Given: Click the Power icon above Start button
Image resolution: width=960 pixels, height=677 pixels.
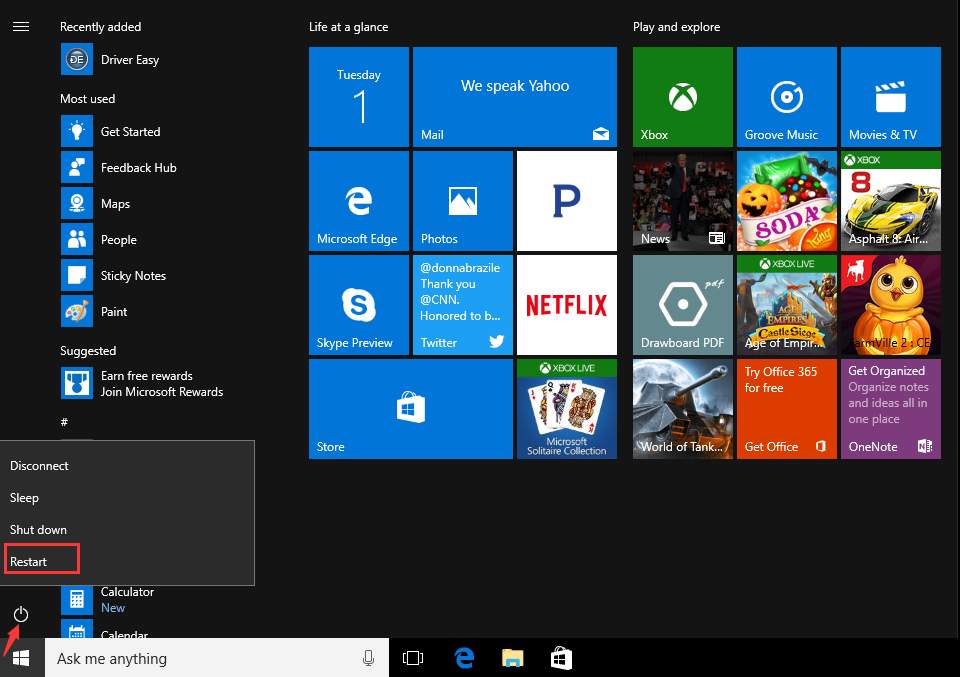Looking at the screenshot, I should [x=21, y=614].
